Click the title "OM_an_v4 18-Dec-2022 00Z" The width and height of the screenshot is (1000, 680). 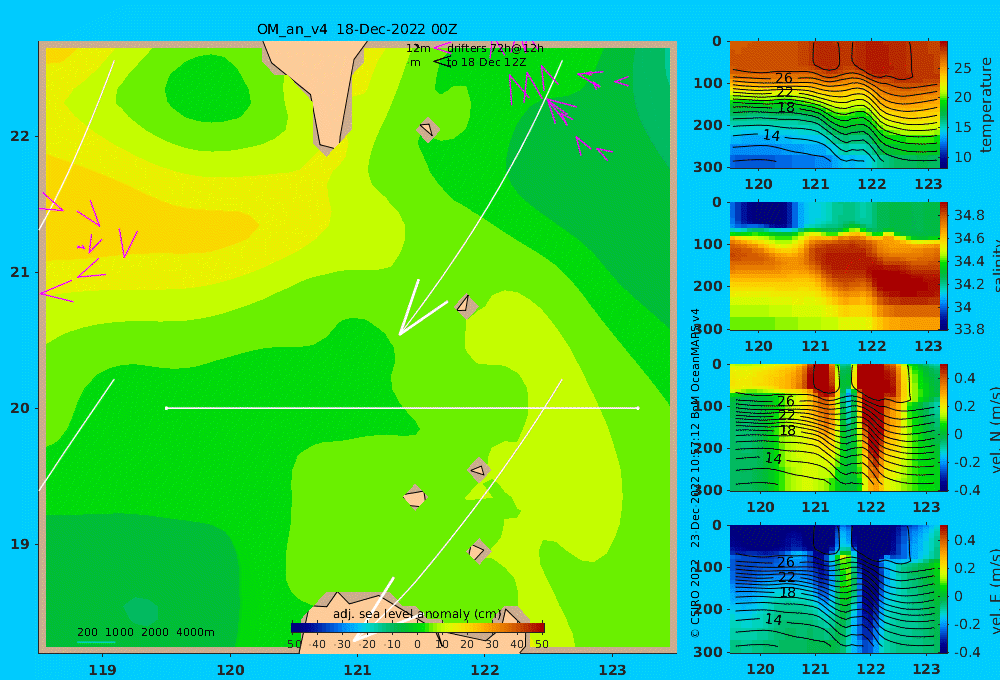click(357, 29)
